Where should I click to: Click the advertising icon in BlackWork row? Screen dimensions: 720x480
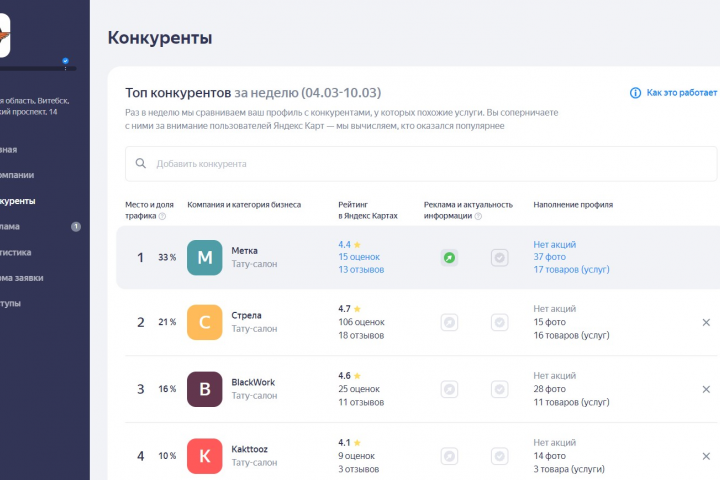click(449, 390)
